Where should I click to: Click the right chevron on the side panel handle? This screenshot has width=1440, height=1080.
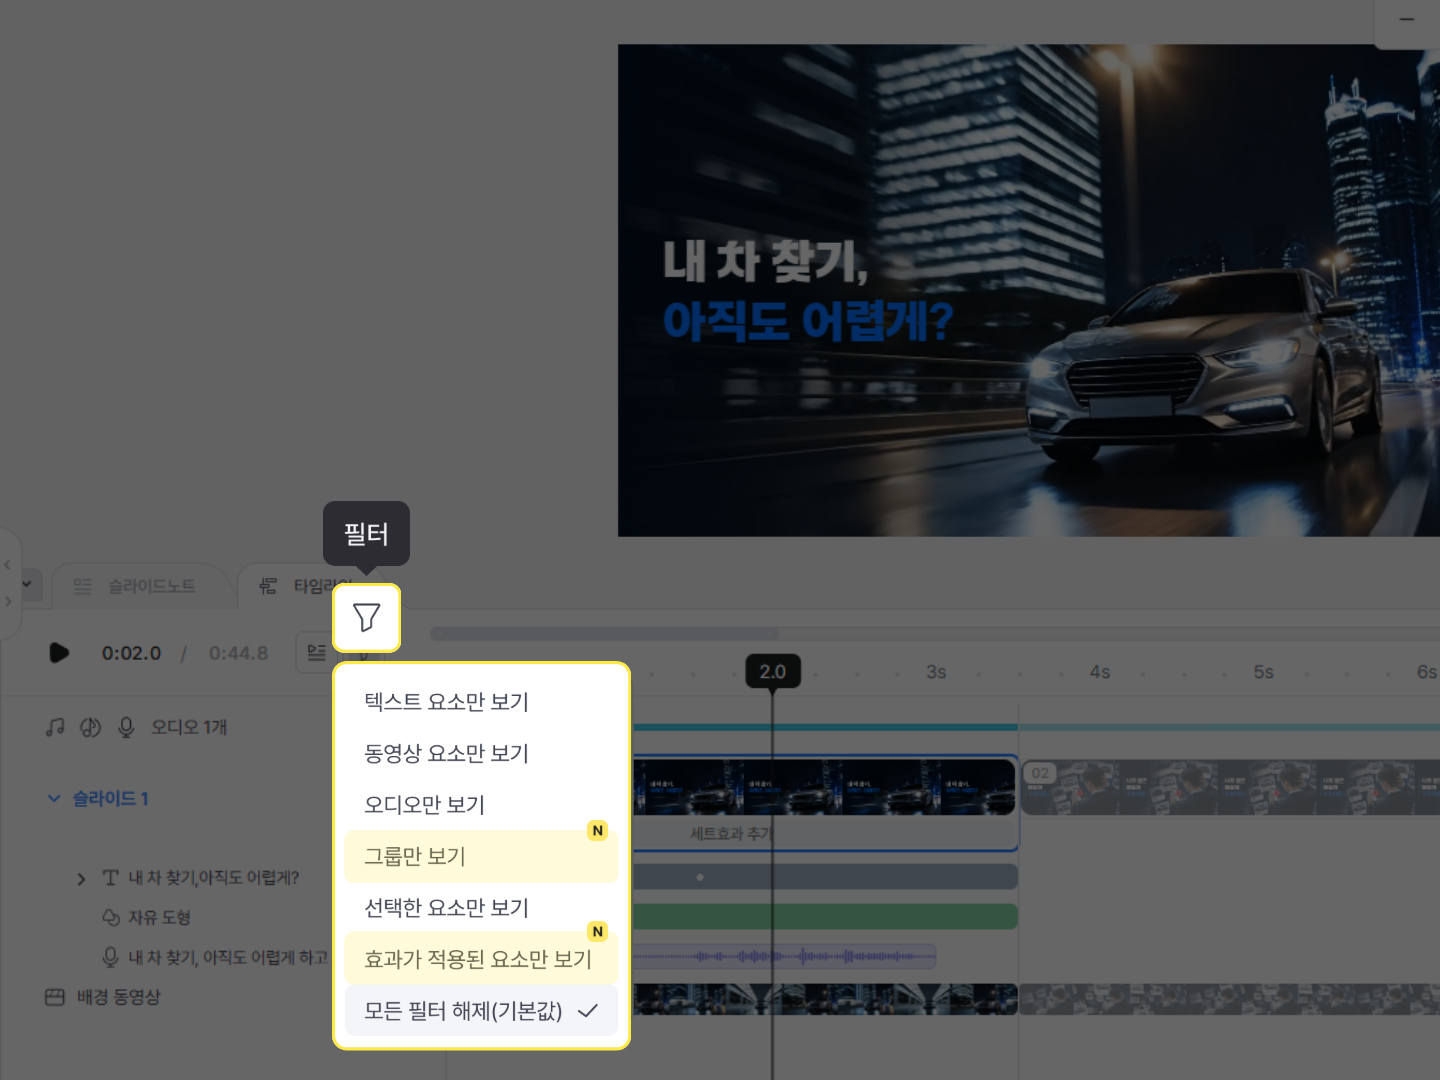(8, 601)
